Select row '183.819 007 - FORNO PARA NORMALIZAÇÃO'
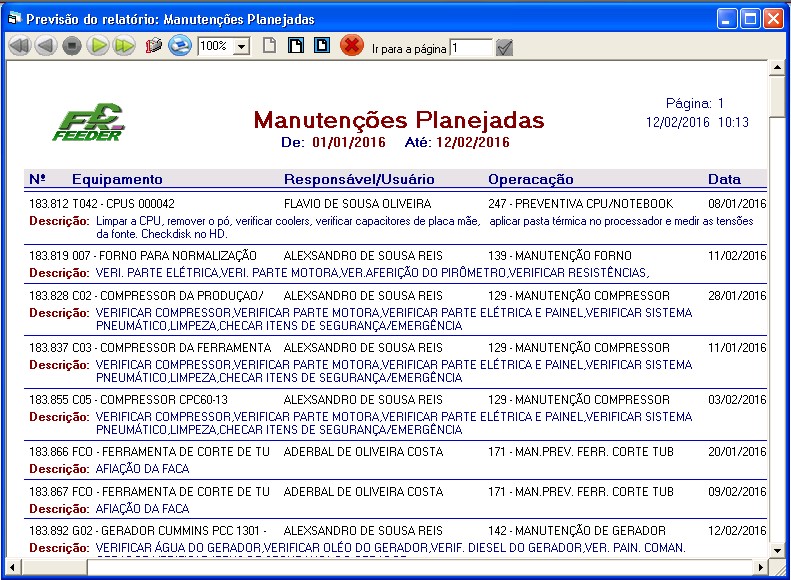791x580 pixels. (x=396, y=256)
